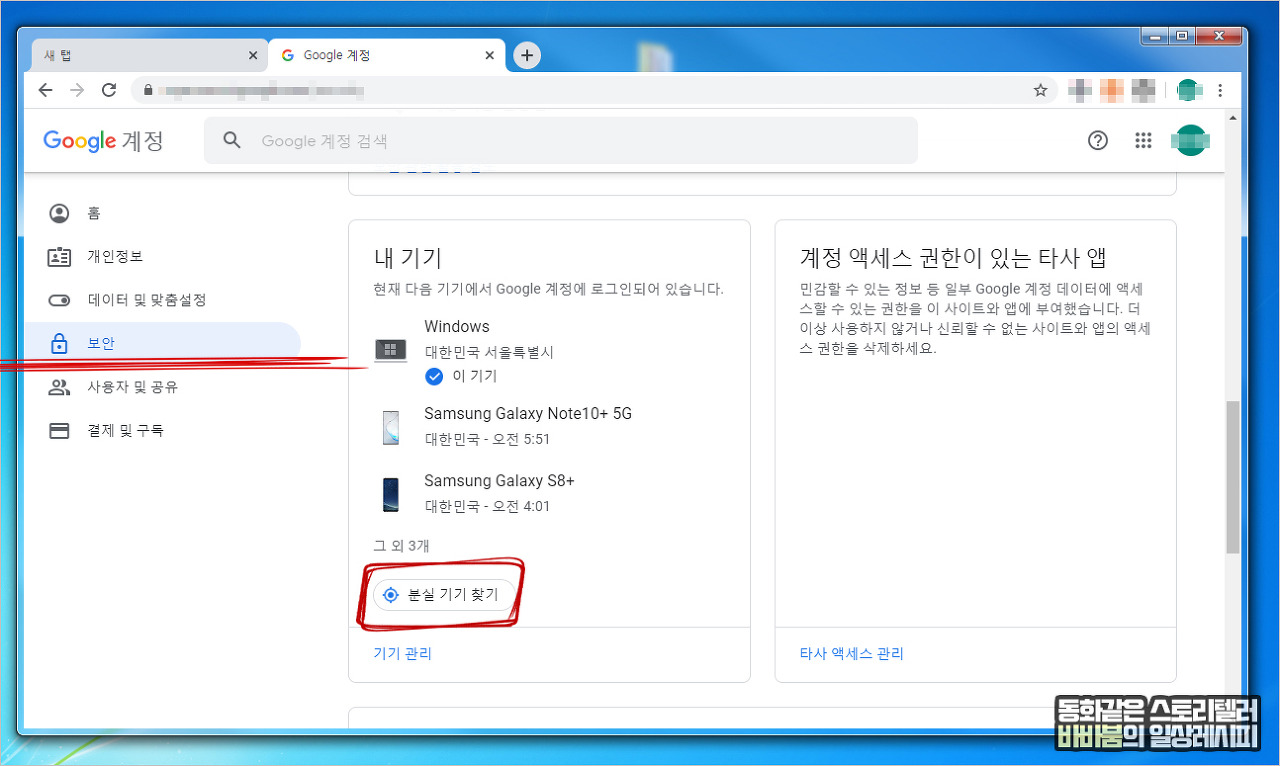Click the Windows laptop device icon

coord(390,350)
